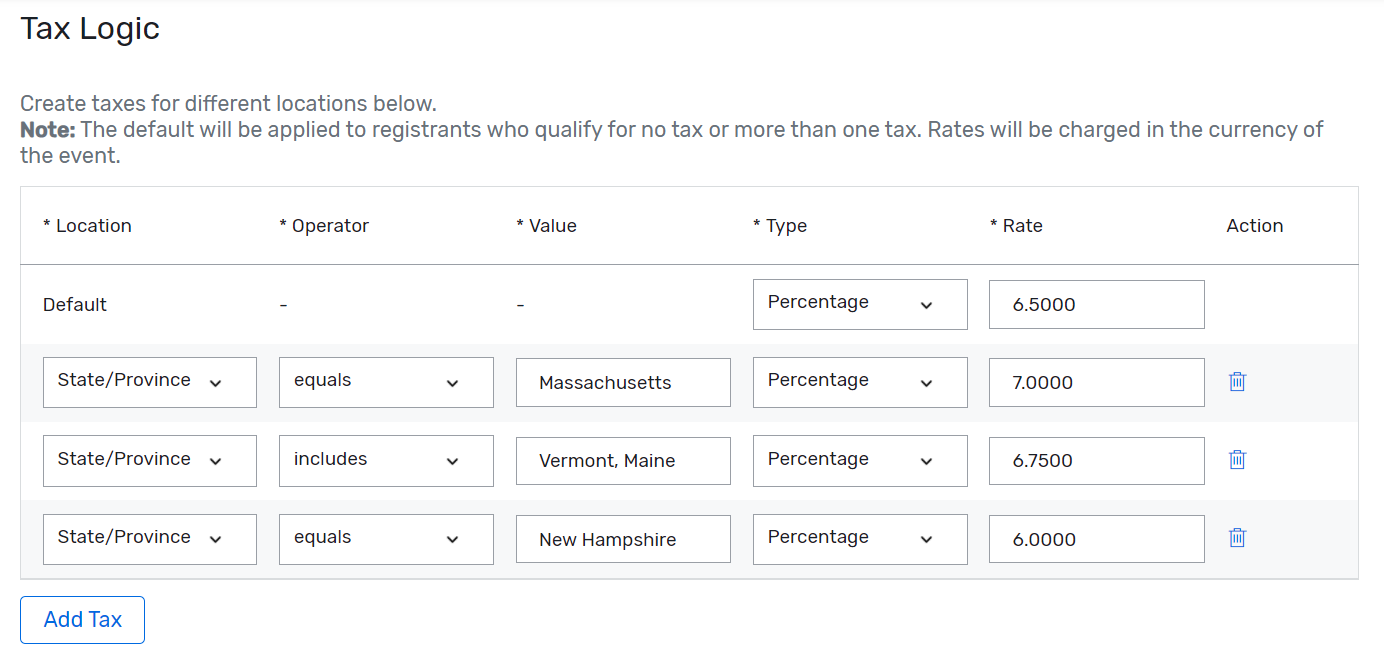This screenshot has height=654, width=1384.
Task: Expand the Operator dropdown showing includes
Action: coord(386,460)
